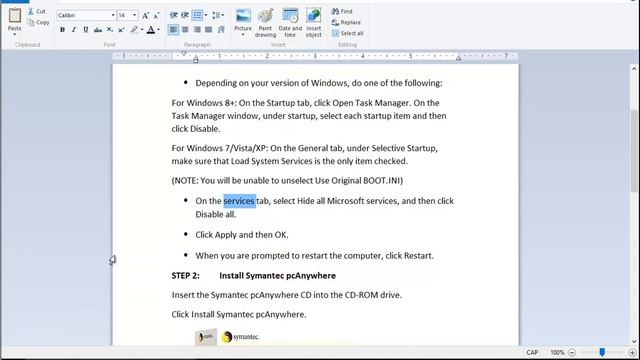This screenshot has height=360, width=640.
Task: Apply the font color letter A
Action: [x=151, y=29]
